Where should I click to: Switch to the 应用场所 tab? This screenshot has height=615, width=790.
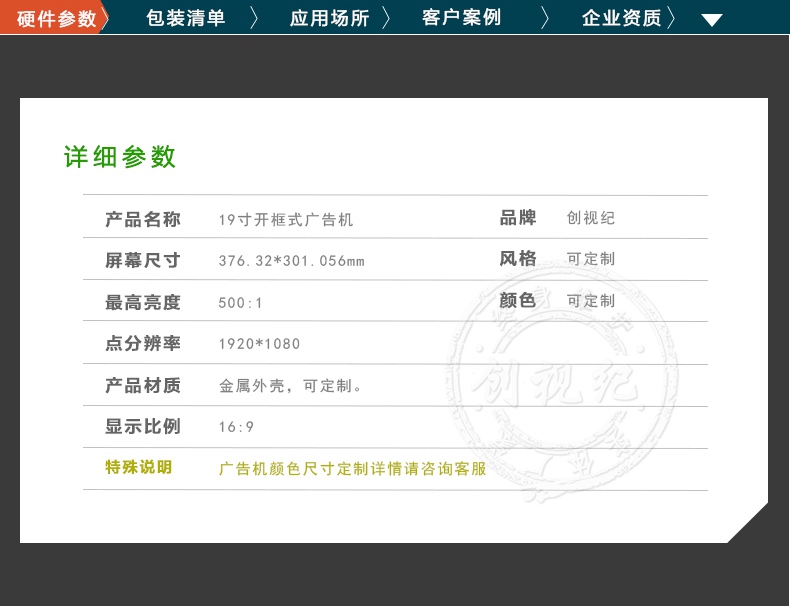330,18
